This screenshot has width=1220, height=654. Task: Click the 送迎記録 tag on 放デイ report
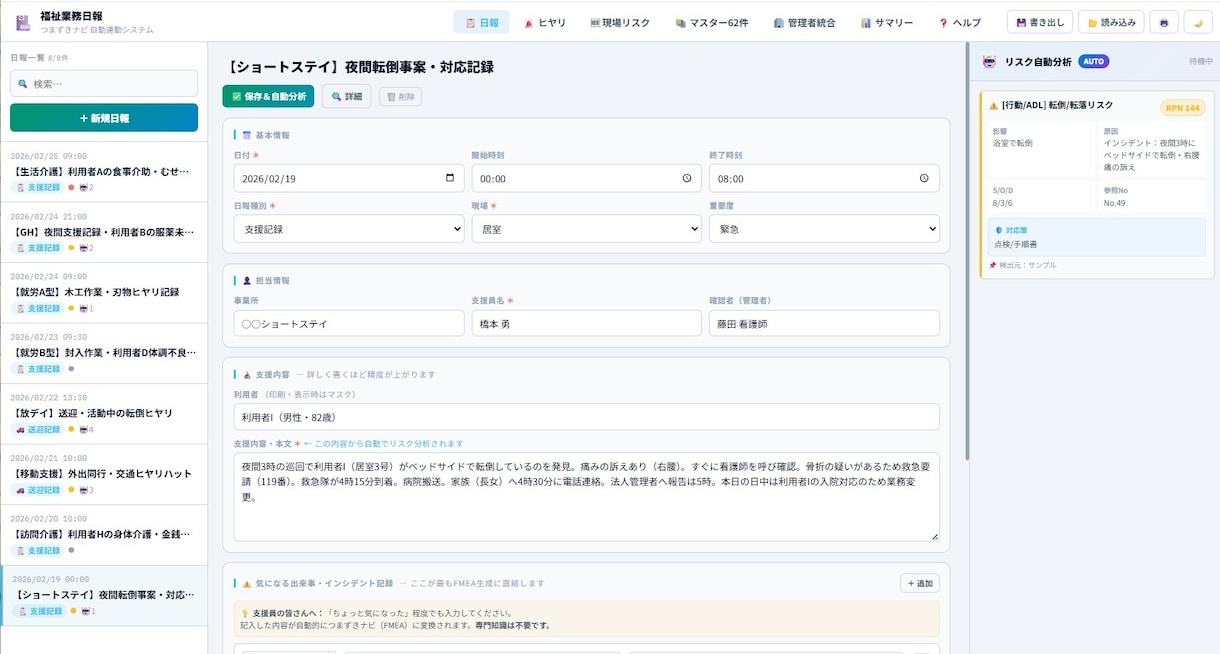[x=39, y=429]
